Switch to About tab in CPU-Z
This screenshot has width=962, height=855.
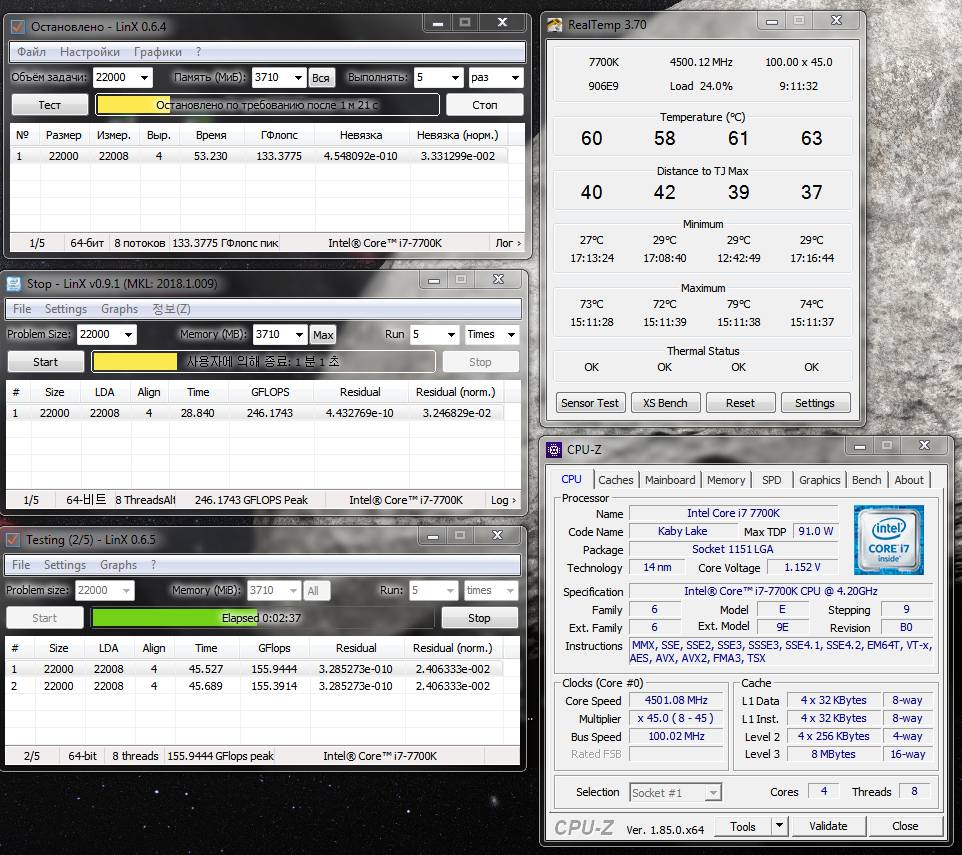(909, 480)
